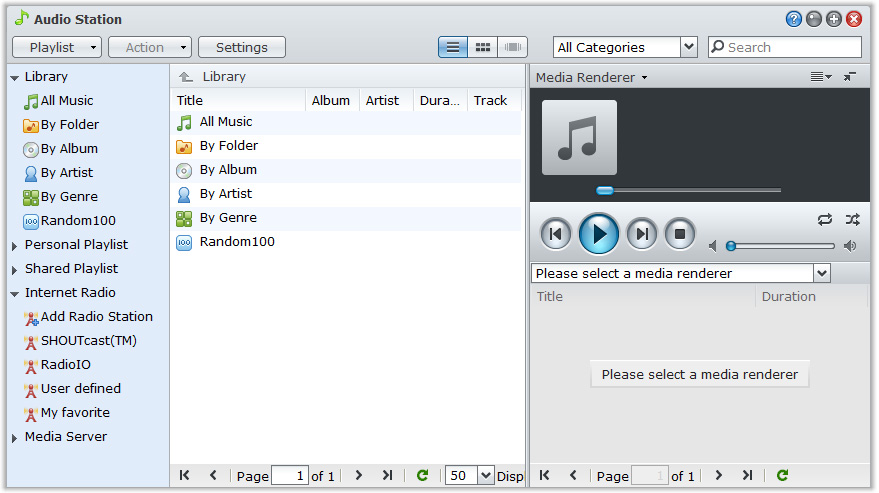Open the Settings dialog
Screen dimensions: 879x493
(x=242, y=47)
